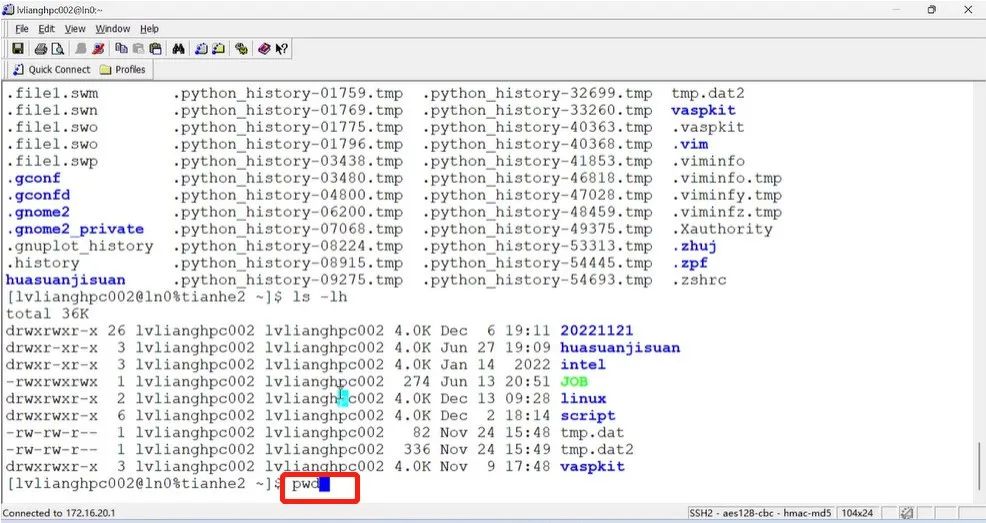Click the '.file1.swm' file name
This screenshot has width=986, height=523.
52,93
